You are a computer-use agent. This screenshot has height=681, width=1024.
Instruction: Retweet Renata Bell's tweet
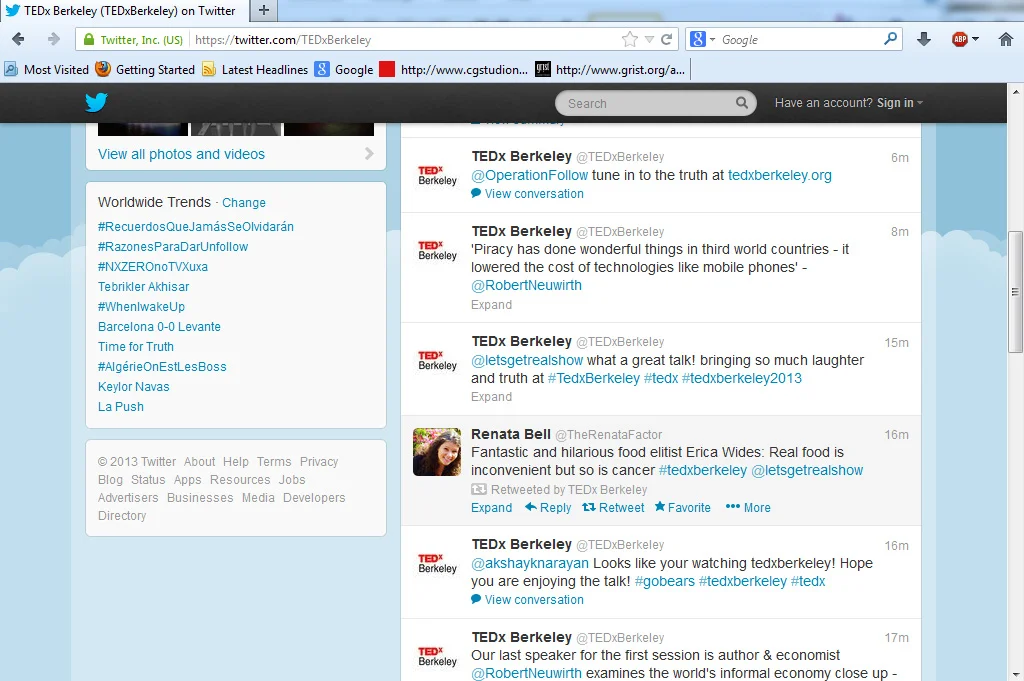(613, 507)
